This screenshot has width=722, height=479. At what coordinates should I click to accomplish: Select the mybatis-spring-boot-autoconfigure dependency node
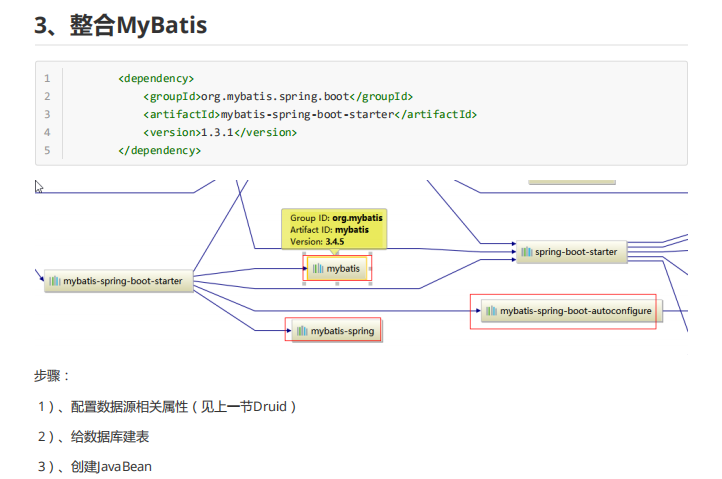[x=571, y=311]
